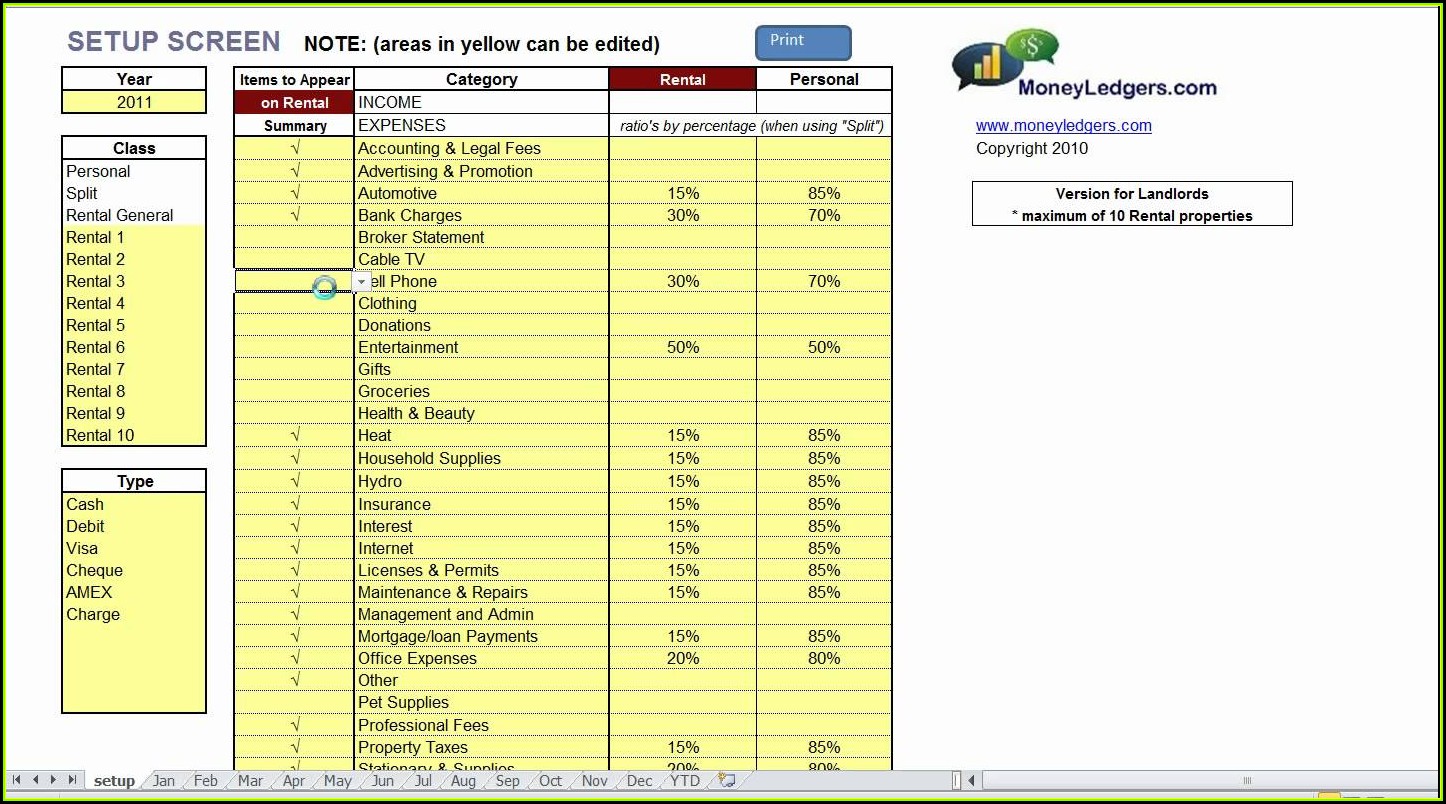Switch to the Jan sheet tab
This screenshot has height=804, width=1446.
[163, 781]
